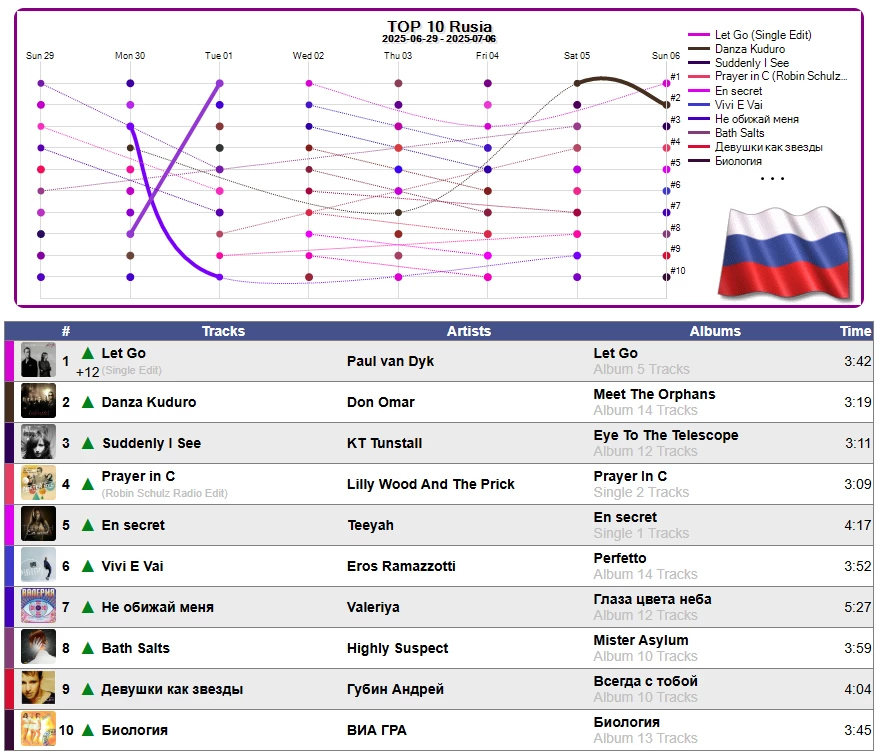Screen dimensions: 878x756
Task: Open the Глаза цвета неба album
Action: click(x=652, y=599)
